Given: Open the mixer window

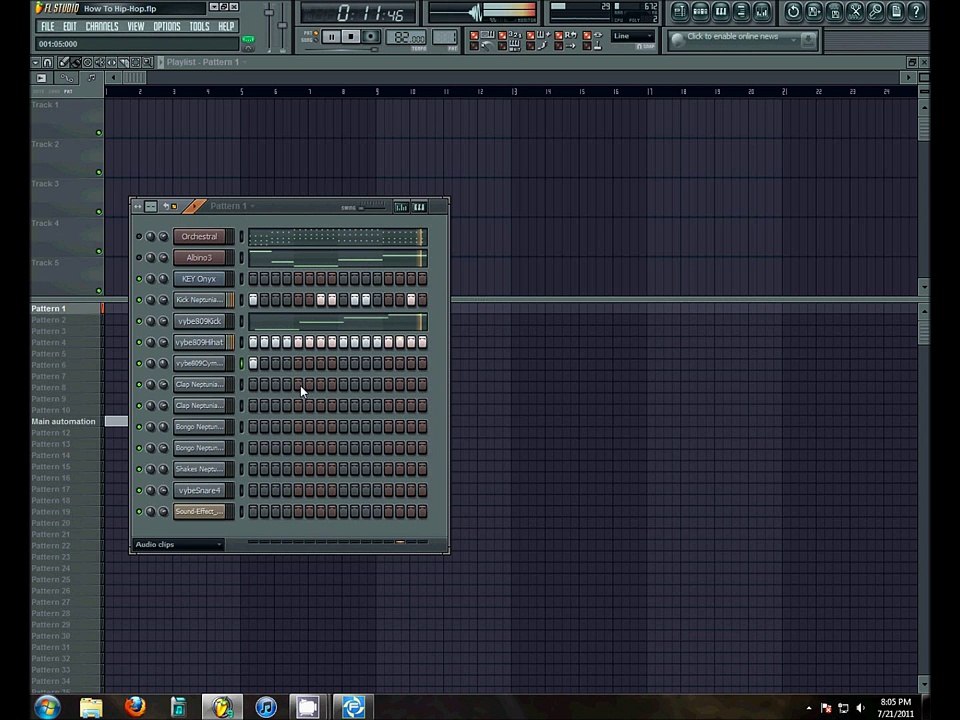Looking at the screenshot, I should click(762, 11).
